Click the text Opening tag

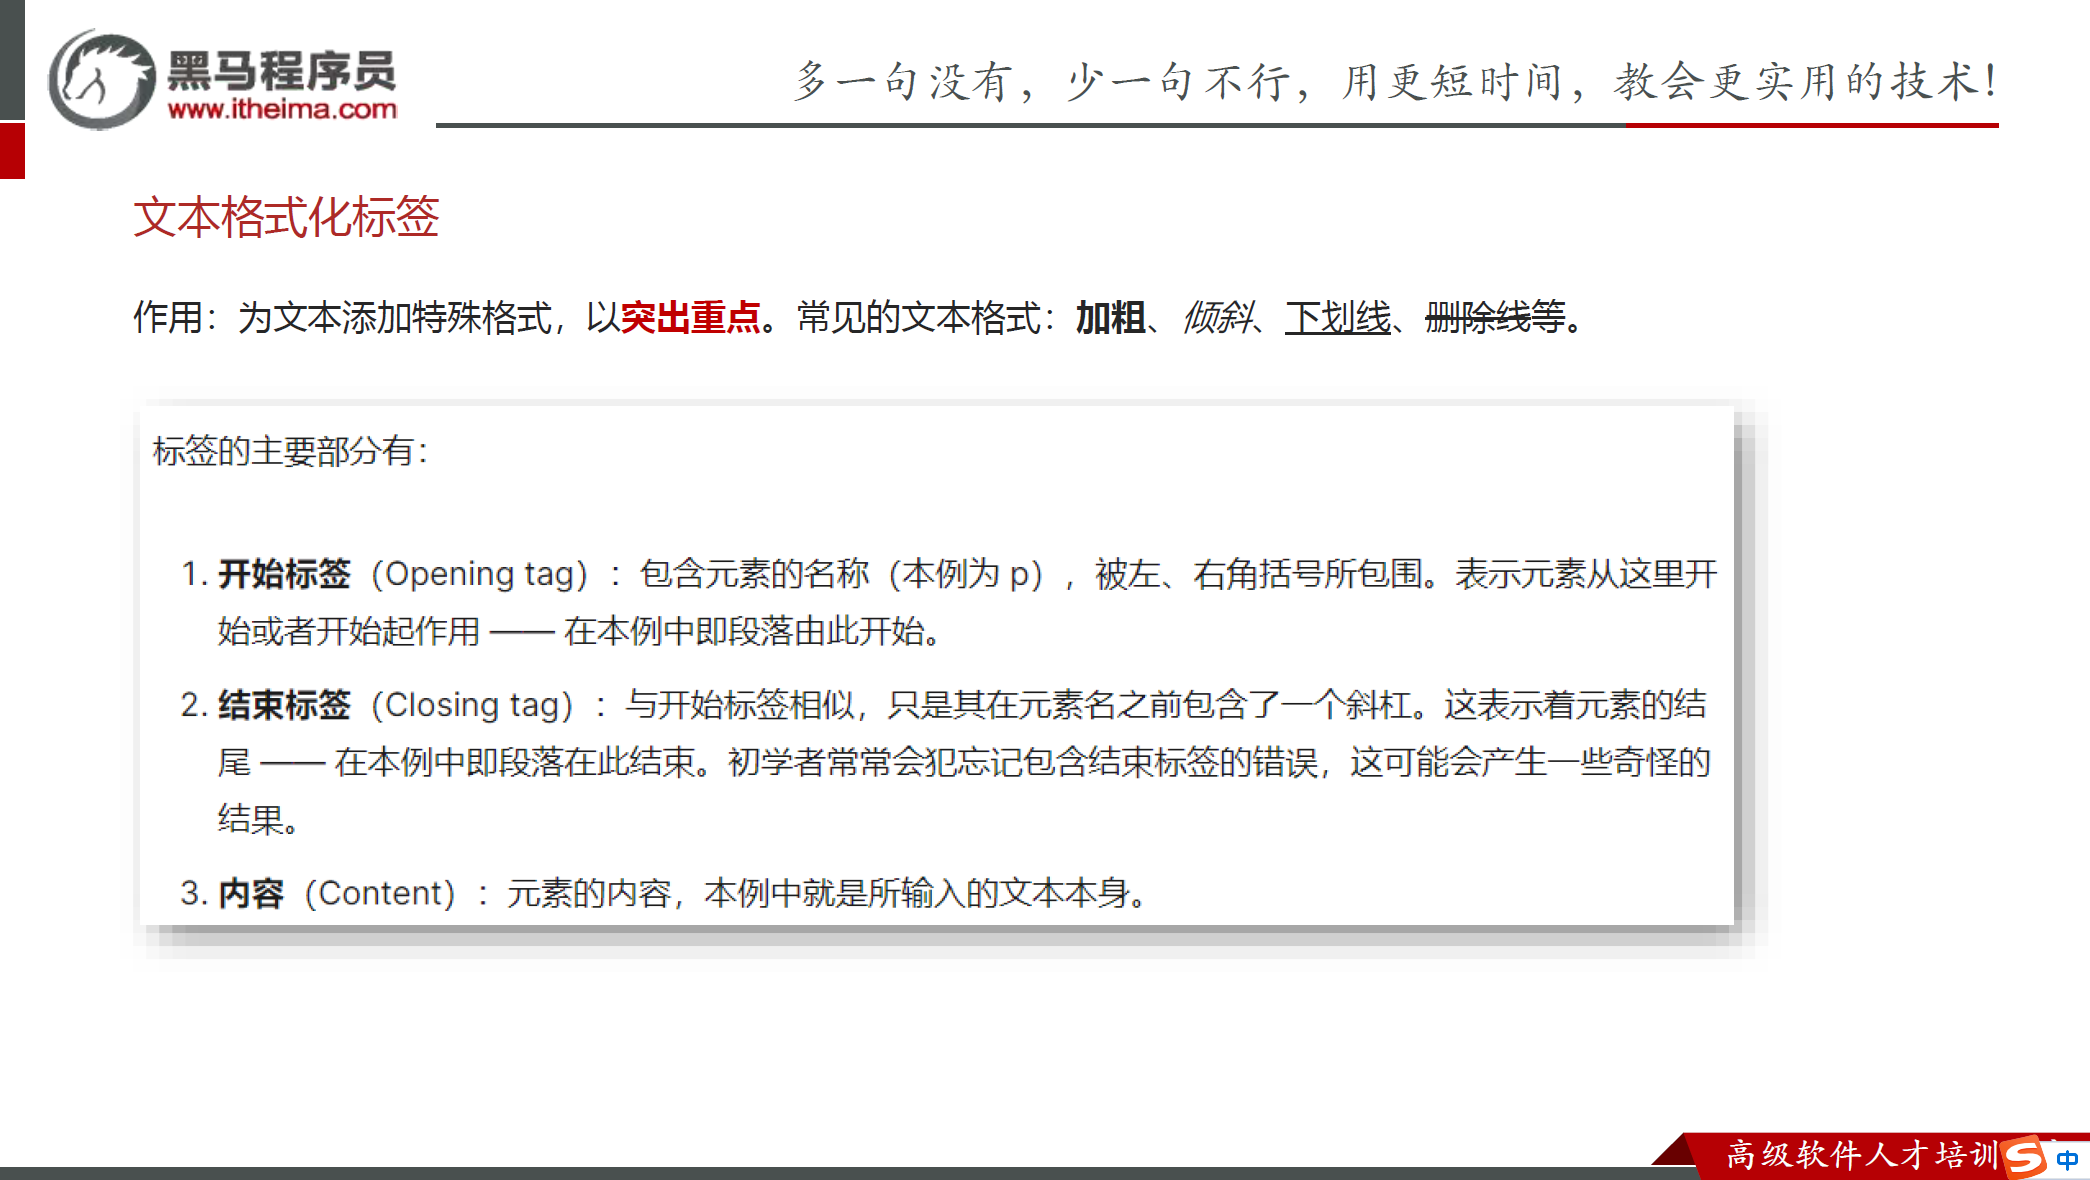[x=479, y=574]
